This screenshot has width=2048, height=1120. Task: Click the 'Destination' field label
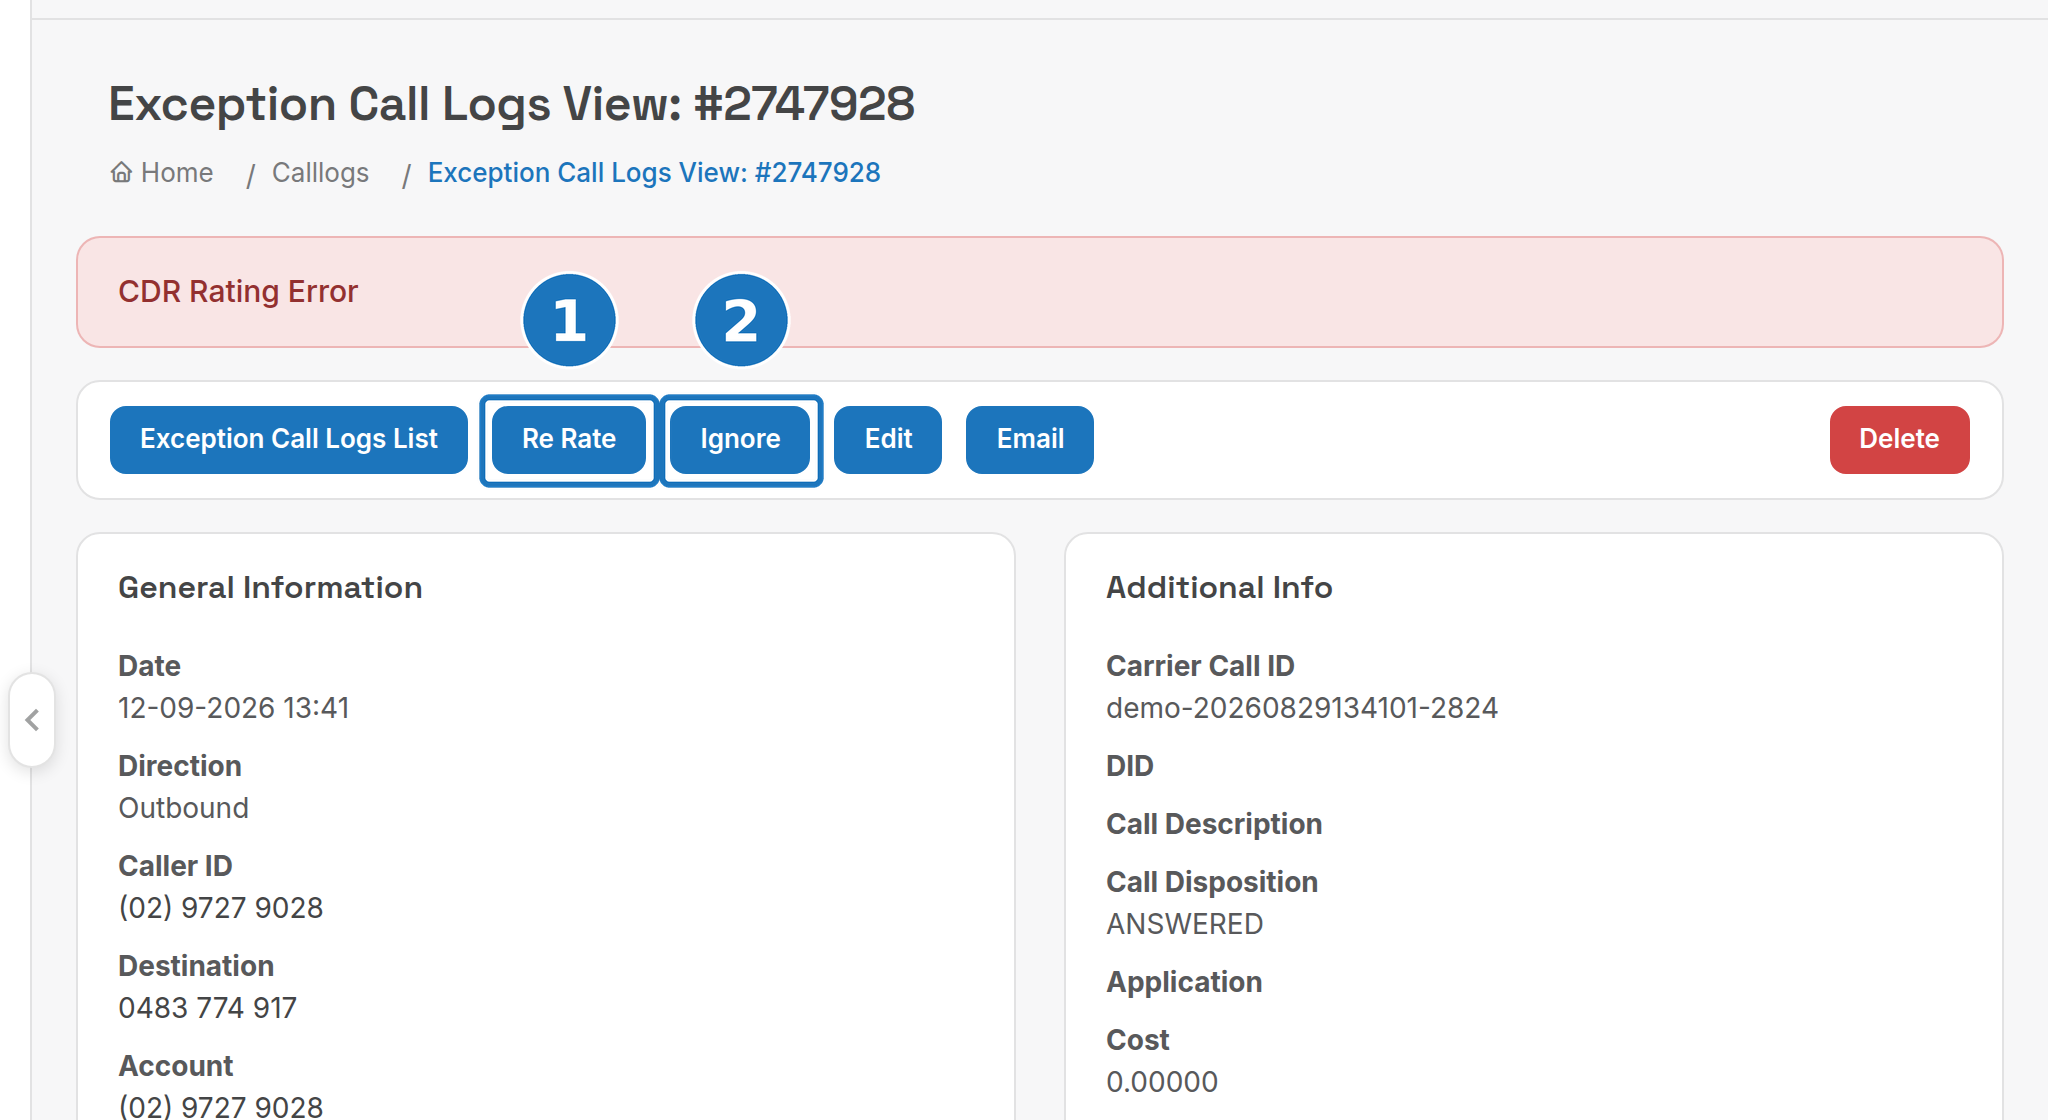pyautogui.click(x=196, y=966)
